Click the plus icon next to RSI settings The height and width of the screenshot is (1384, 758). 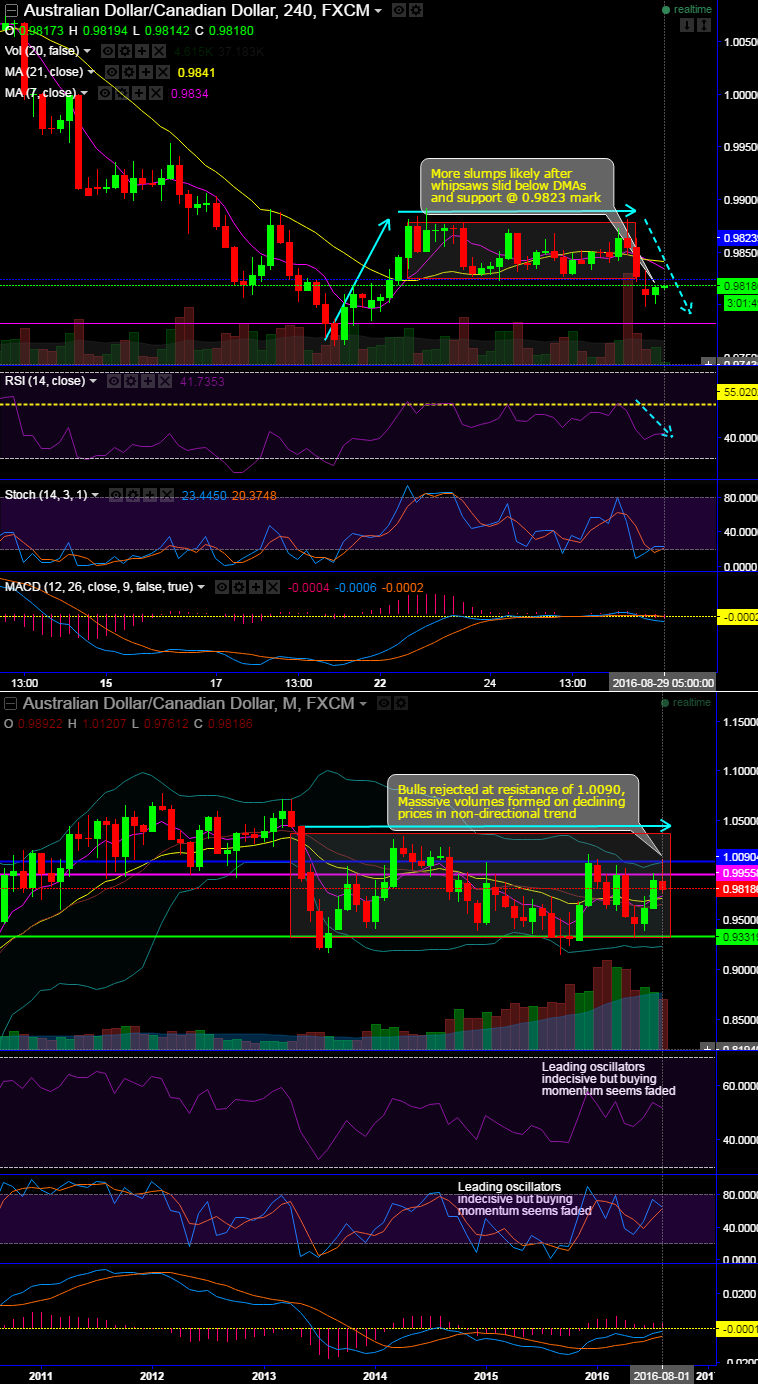pos(146,381)
